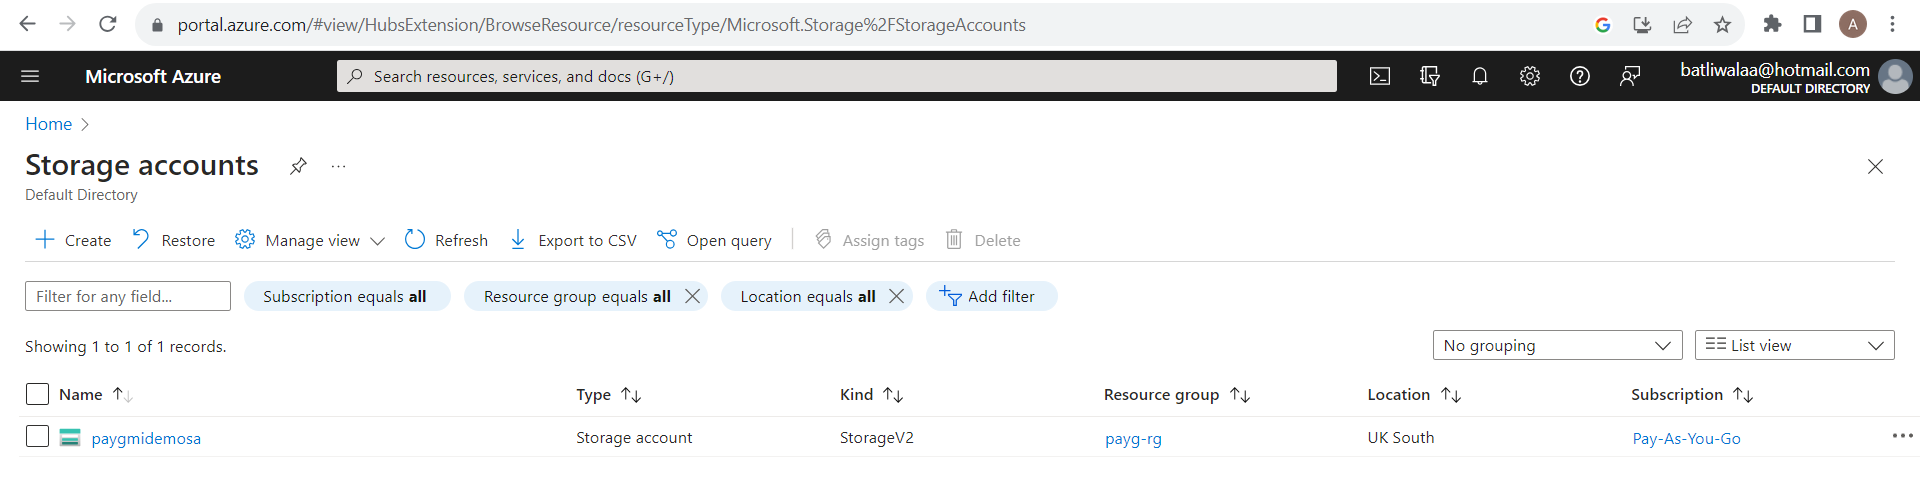Open the Help question mark icon

[x=1580, y=77]
